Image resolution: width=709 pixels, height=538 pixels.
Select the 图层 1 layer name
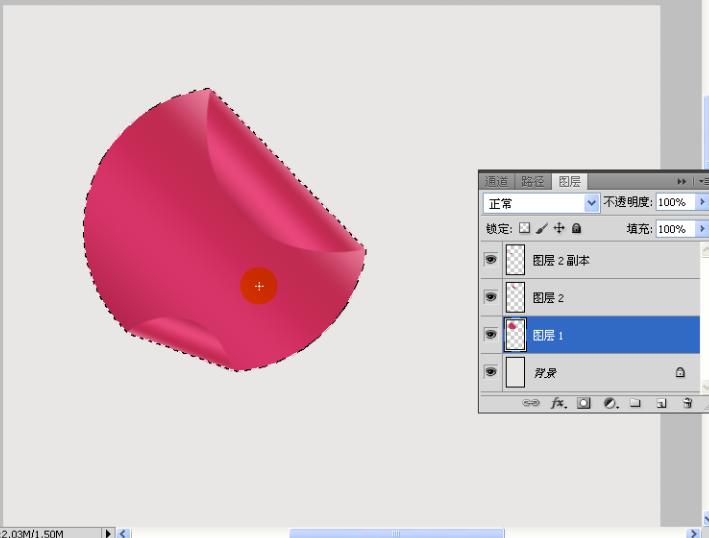pyautogui.click(x=548, y=335)
